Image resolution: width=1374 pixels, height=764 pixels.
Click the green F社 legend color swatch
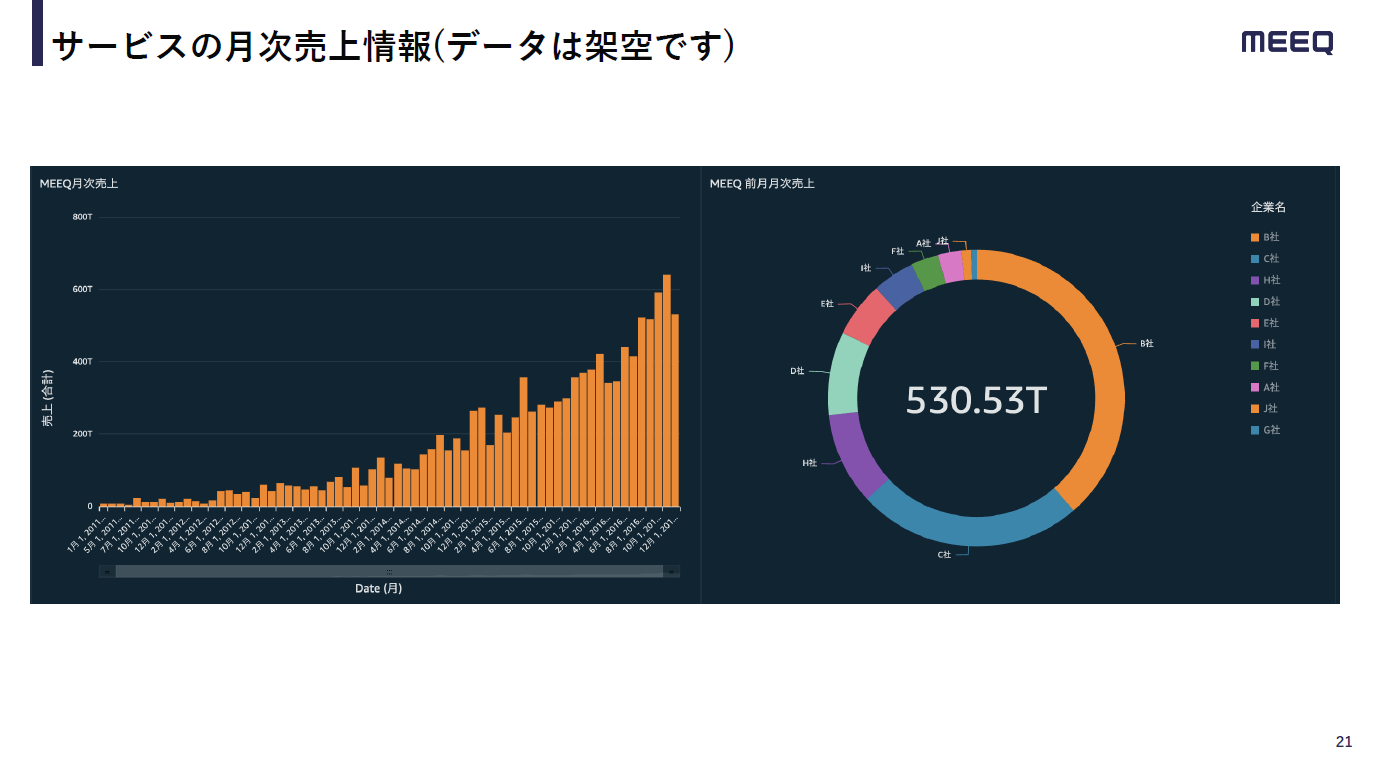[1255, 367]
